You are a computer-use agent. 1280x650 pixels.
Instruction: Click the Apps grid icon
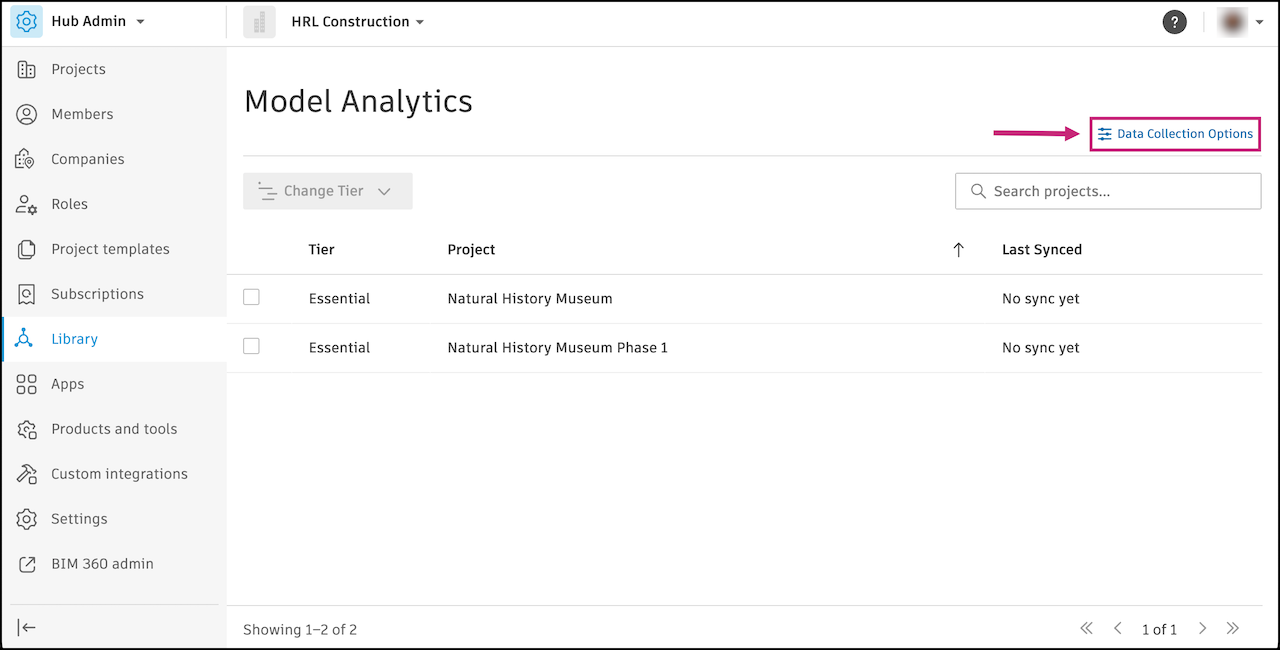point(27,384)
